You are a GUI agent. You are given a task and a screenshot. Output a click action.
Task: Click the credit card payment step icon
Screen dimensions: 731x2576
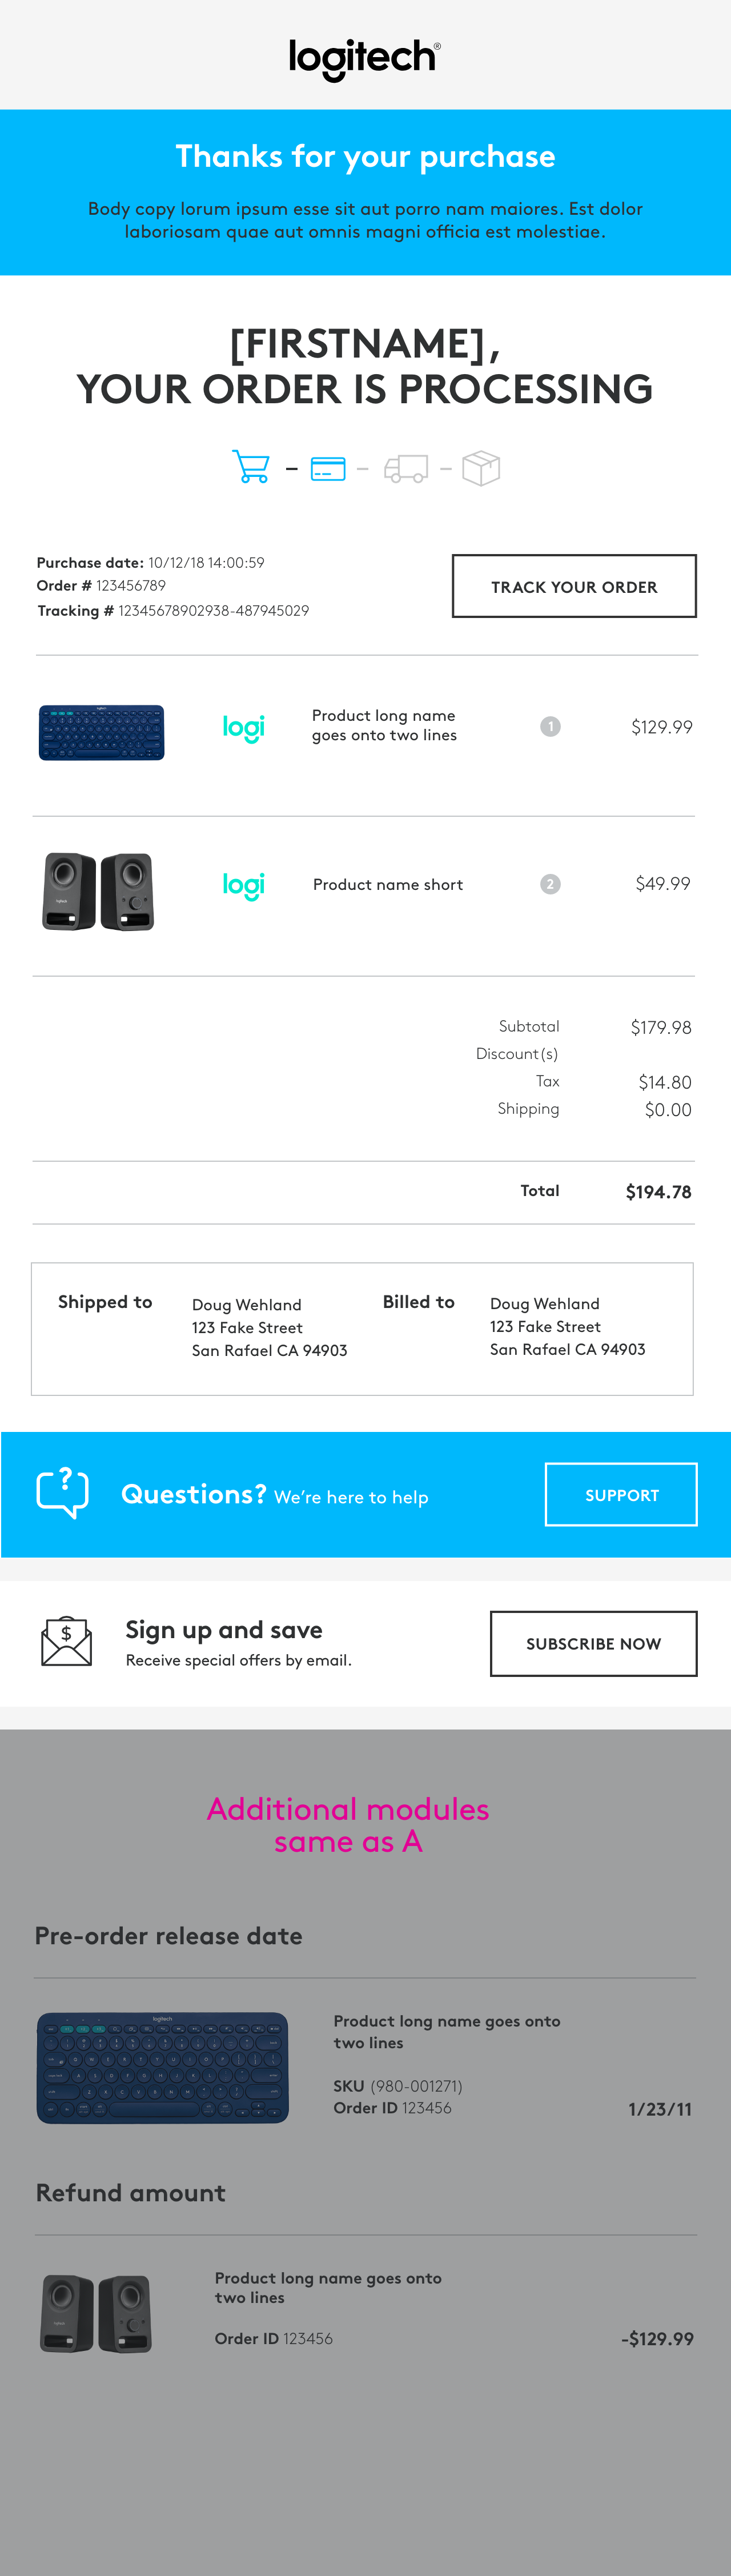pyautogui.click(x=328, y=468)
